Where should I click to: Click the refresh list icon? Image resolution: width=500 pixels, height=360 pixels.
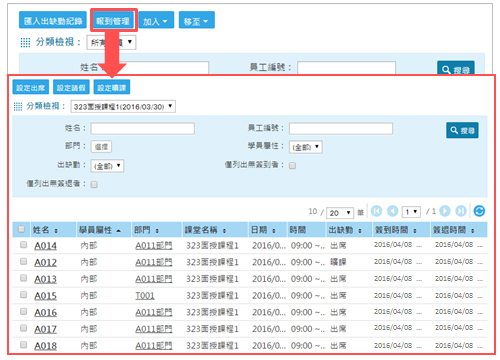(x=479, y=211)
